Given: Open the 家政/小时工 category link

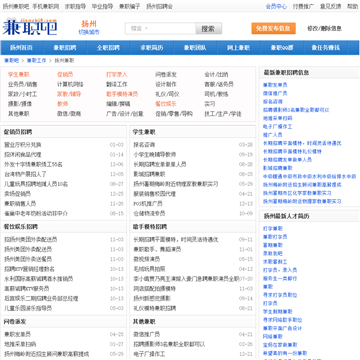Looking at the screenshot, I should [x=23, y=94].
